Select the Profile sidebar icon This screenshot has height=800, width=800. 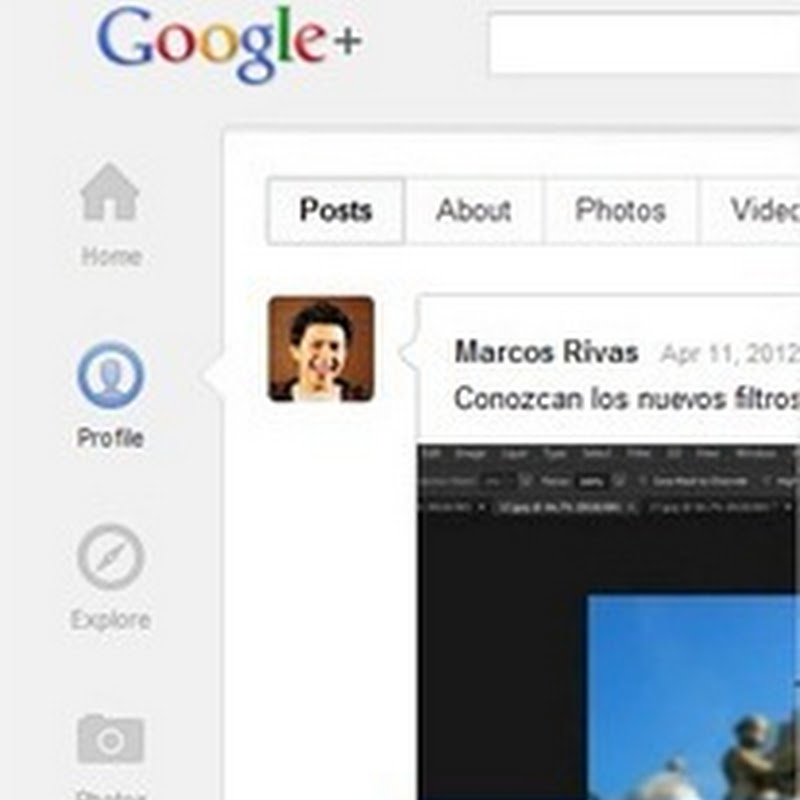[x=111, y=376]
